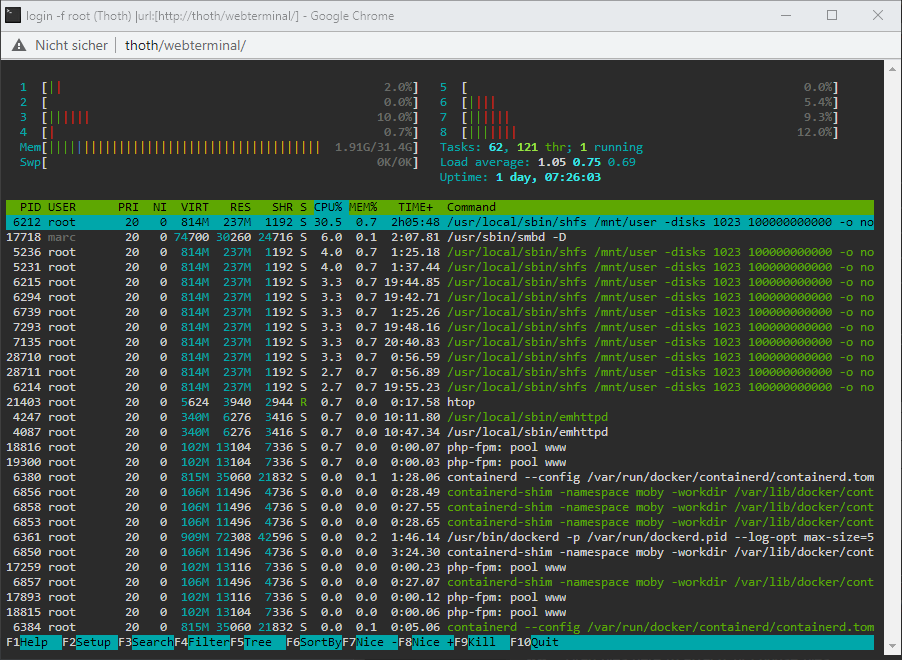The image size is (902, 660).
Task: Click the Load average values line
Action: [x=538, y=162]
